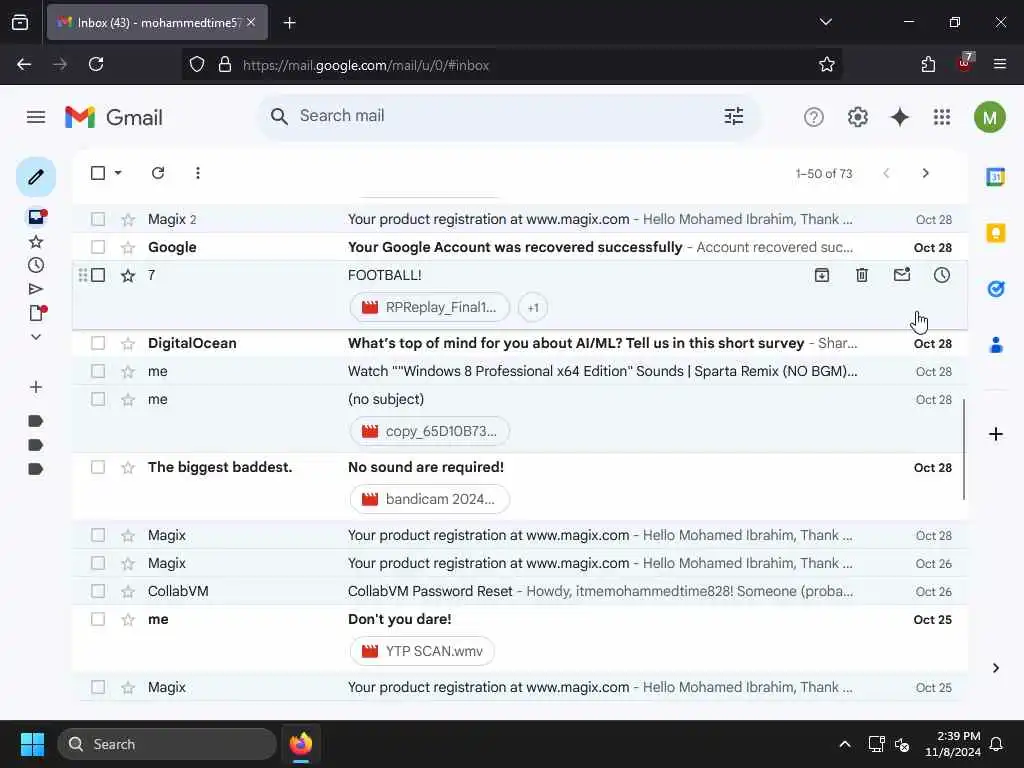Open Sent mail via arrow sidebar icon
This screenshot has height=768, width=1024.
click(36, 289)
